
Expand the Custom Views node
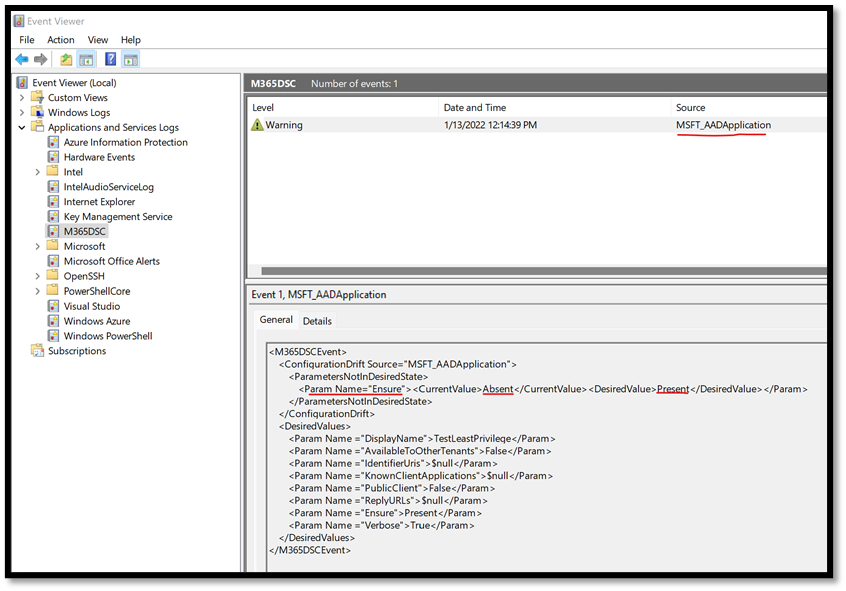pyautogui.click(x=22, y=98)
